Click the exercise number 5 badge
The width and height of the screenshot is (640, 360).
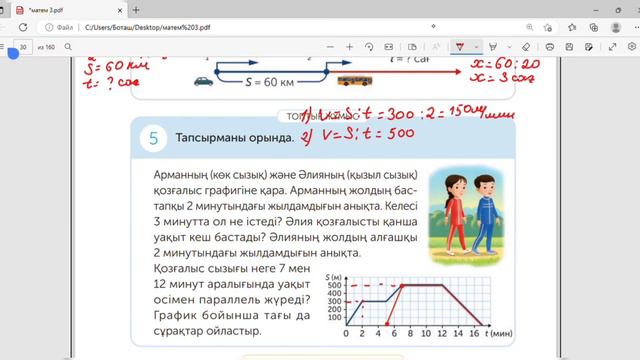pos(153,138)
